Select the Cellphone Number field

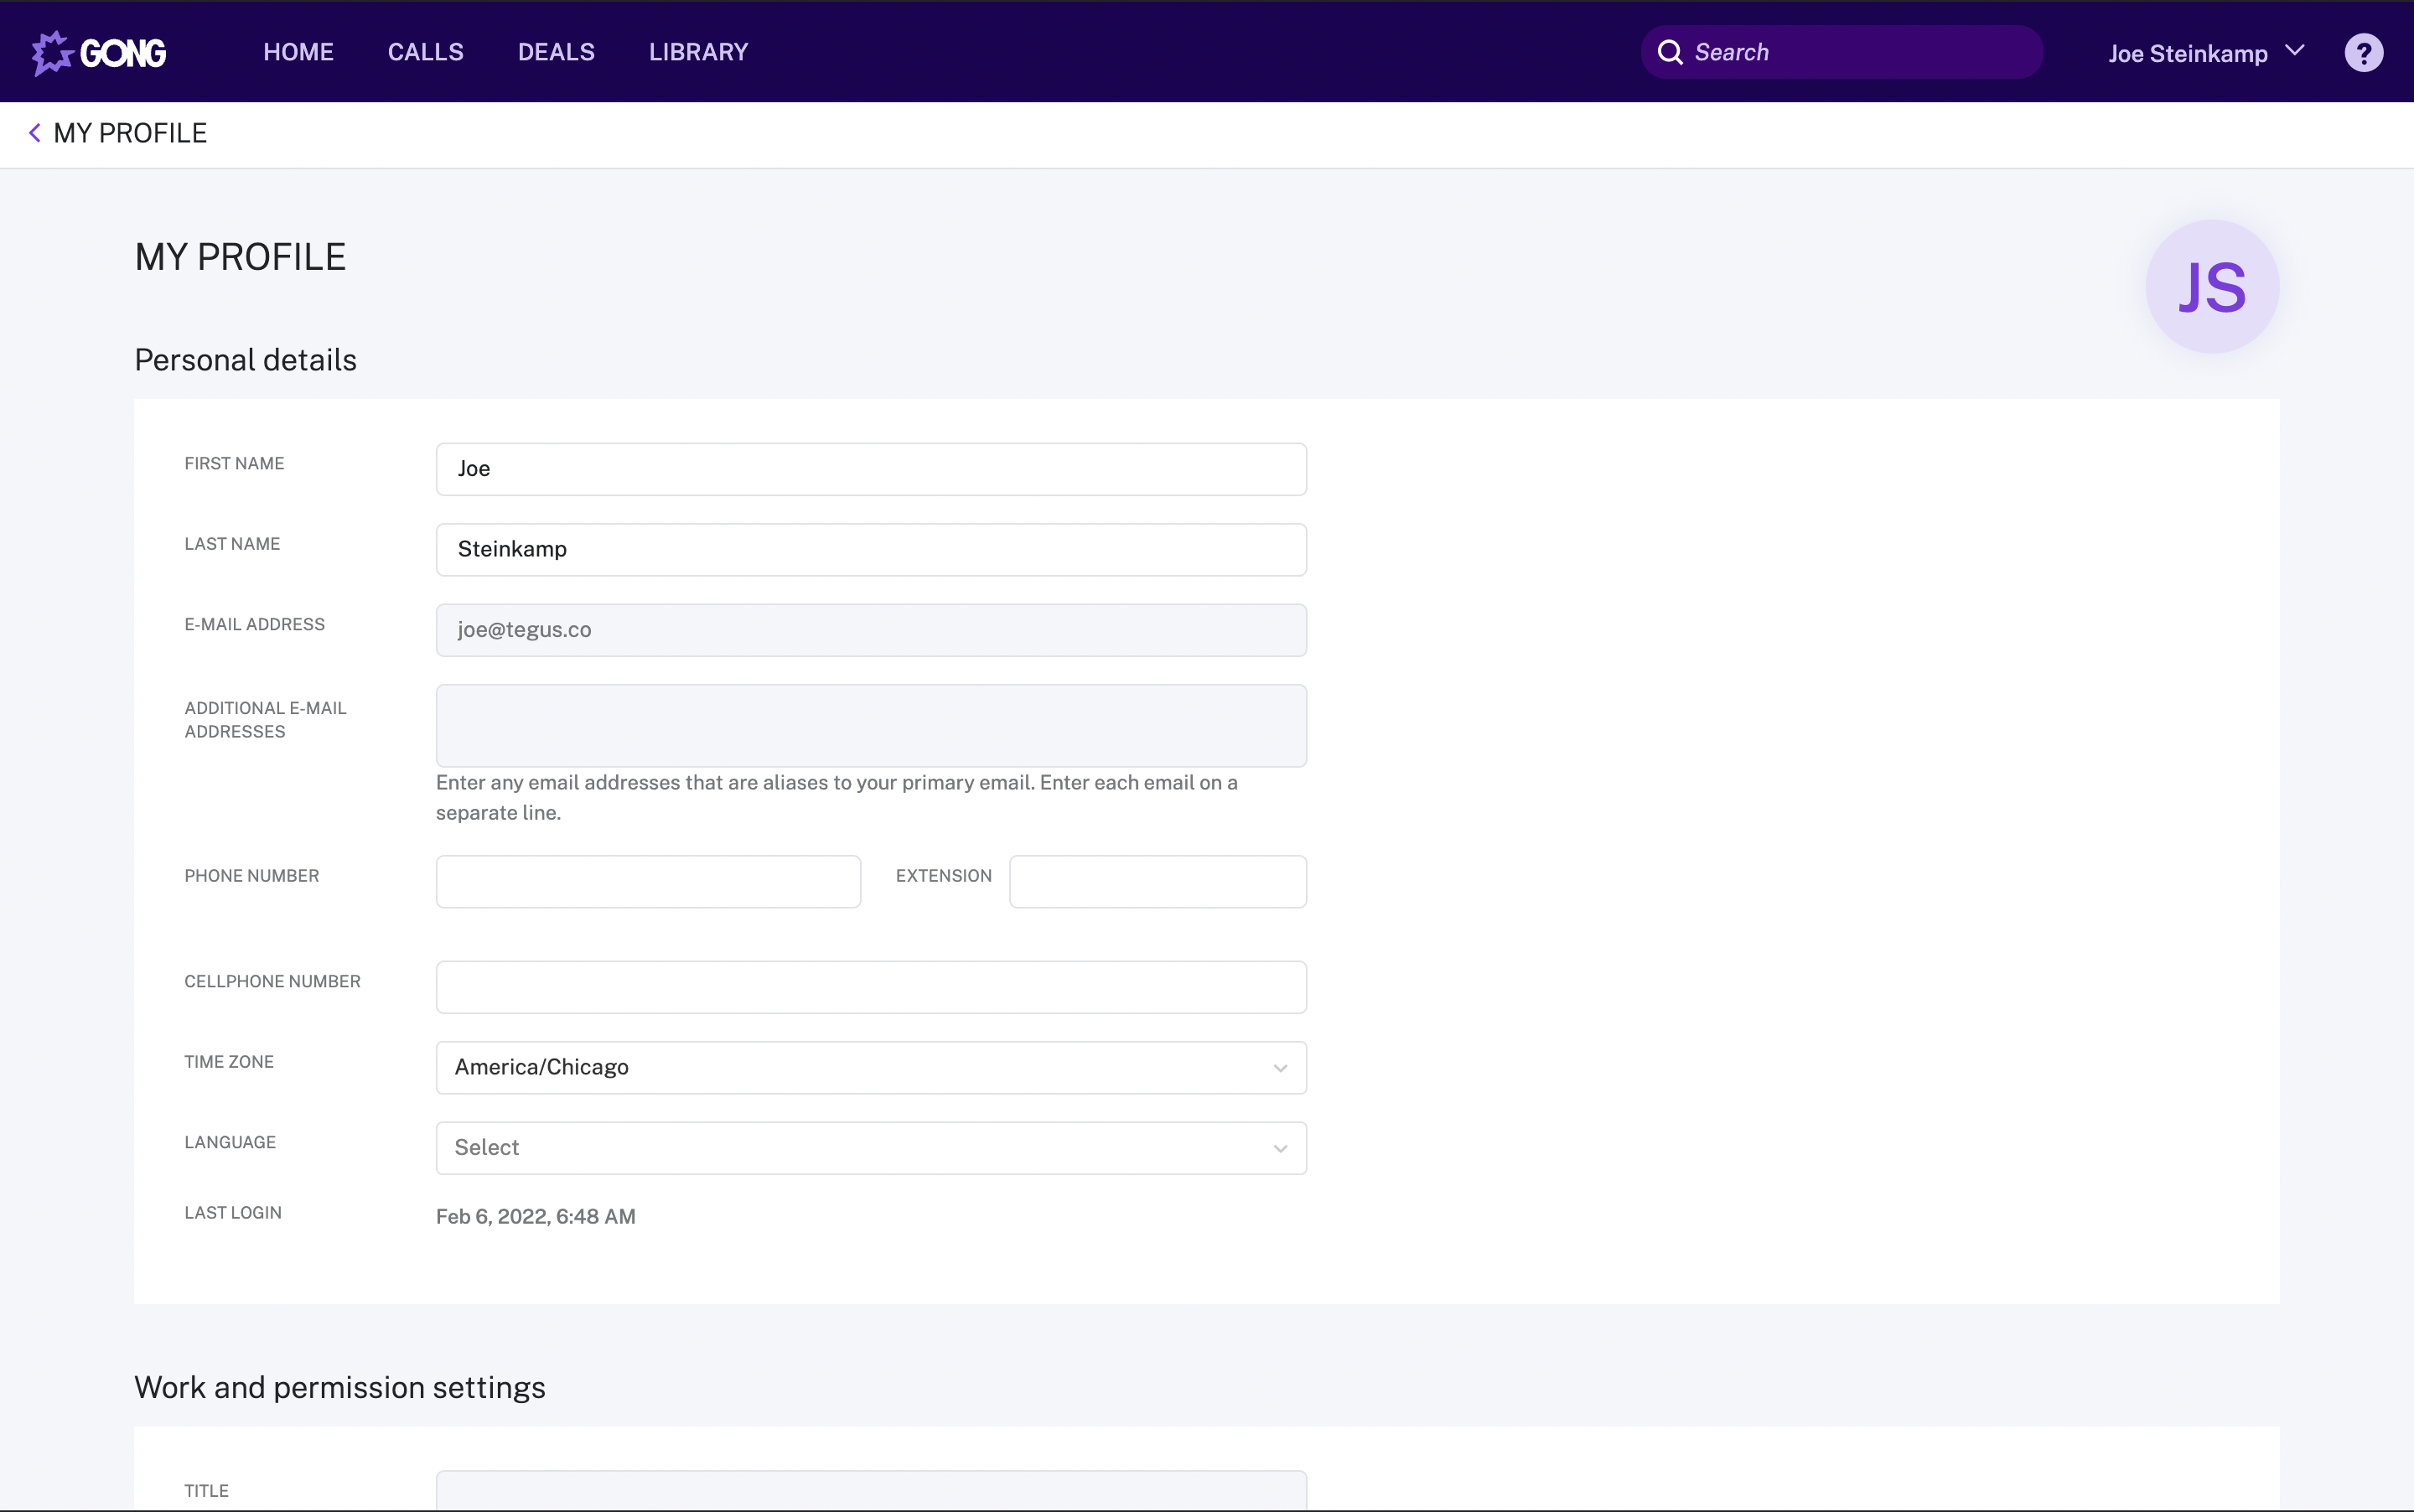(870, 987)
